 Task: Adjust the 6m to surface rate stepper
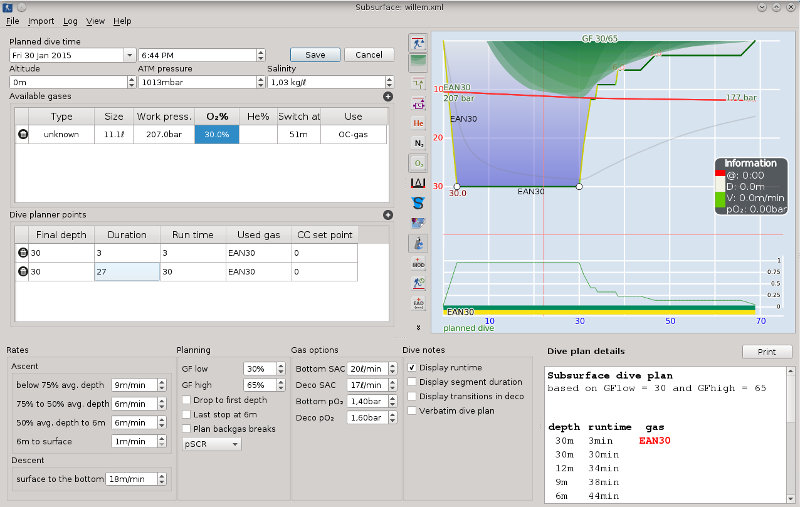click(162, 442)
